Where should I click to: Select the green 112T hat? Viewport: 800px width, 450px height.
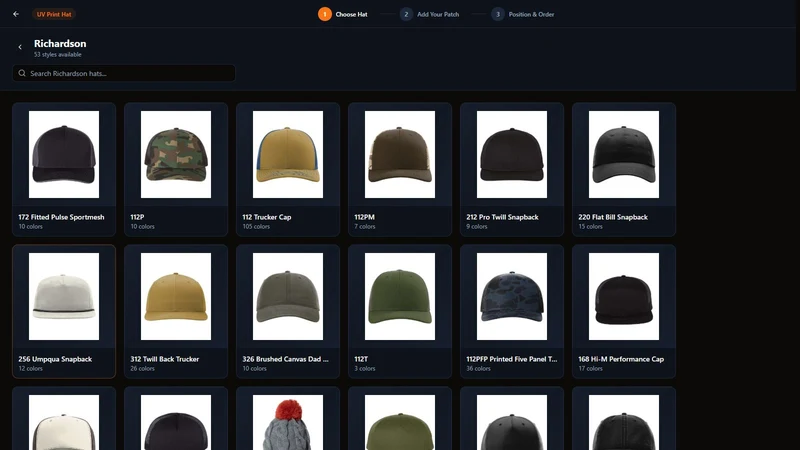pyautogui.click(x=400, y=311)
